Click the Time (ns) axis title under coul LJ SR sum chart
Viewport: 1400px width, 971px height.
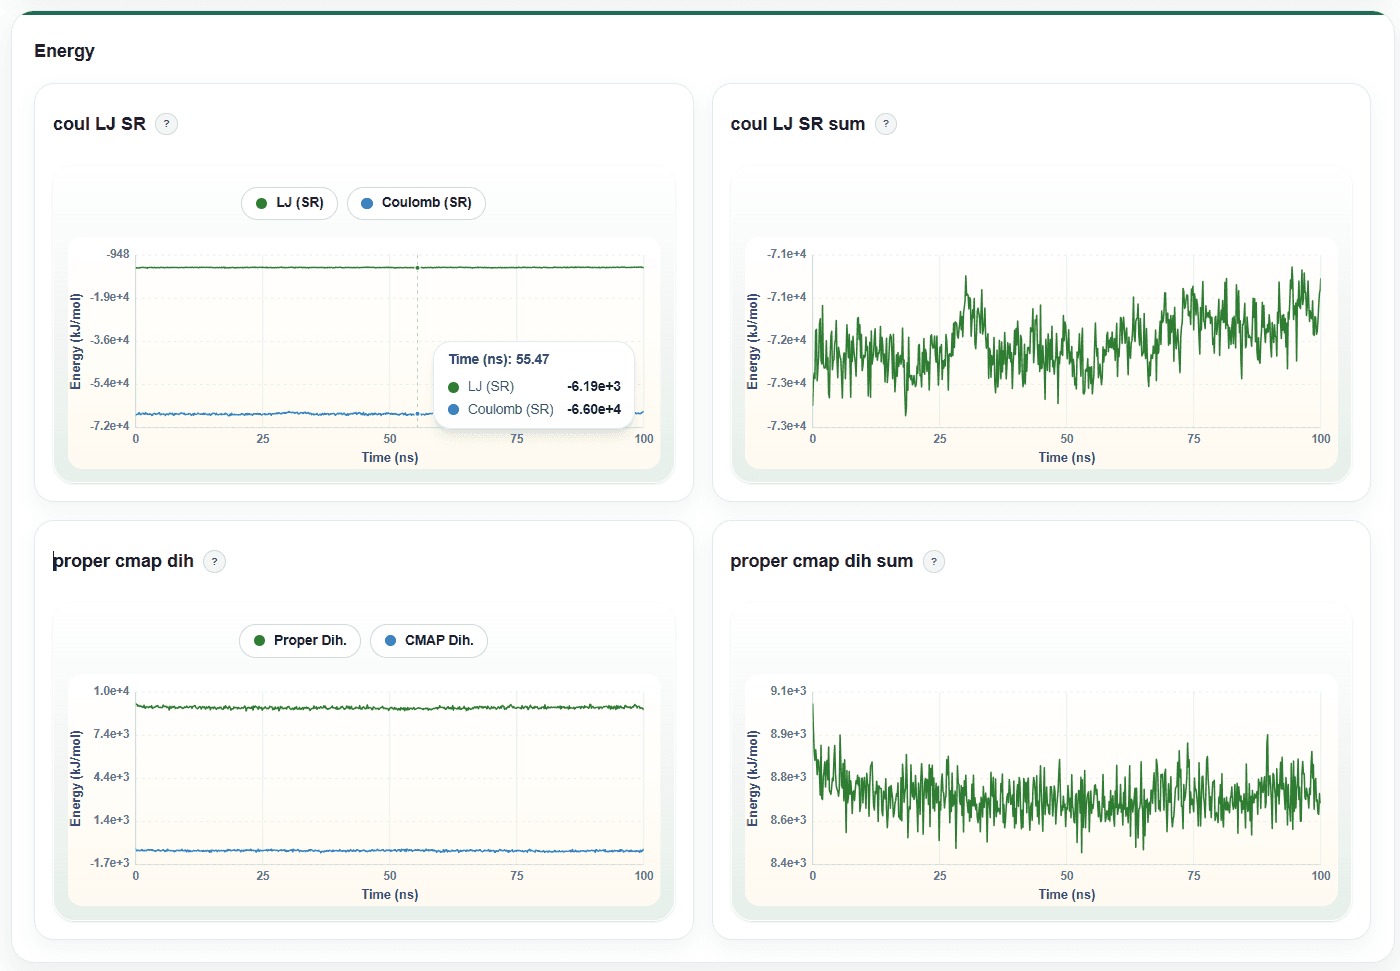1067,458
